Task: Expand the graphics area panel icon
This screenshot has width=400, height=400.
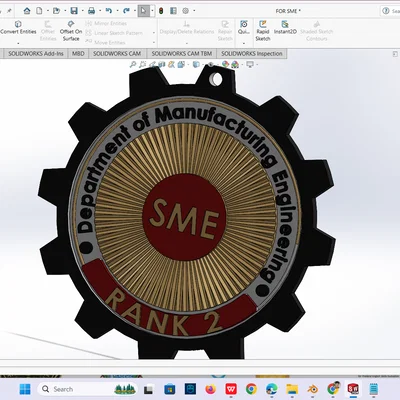Action: tap(395, 54)
